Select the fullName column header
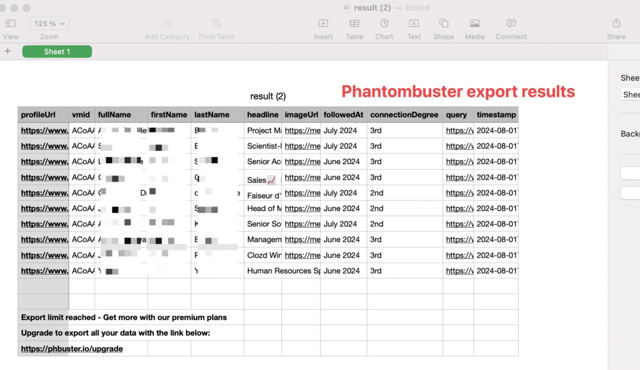This screenshot has height=370, width=640. click(x=121, y=115)
